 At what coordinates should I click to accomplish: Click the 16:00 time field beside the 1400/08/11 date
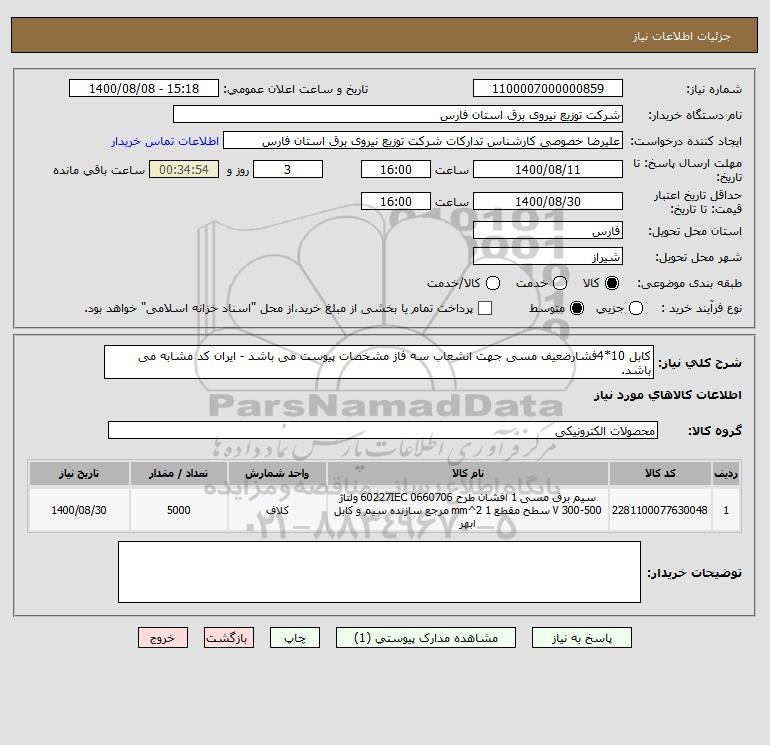[x=396, y=169]
